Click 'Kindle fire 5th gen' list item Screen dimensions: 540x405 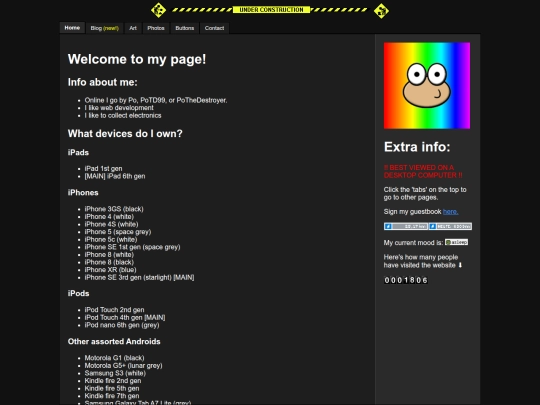coord(112,388)
